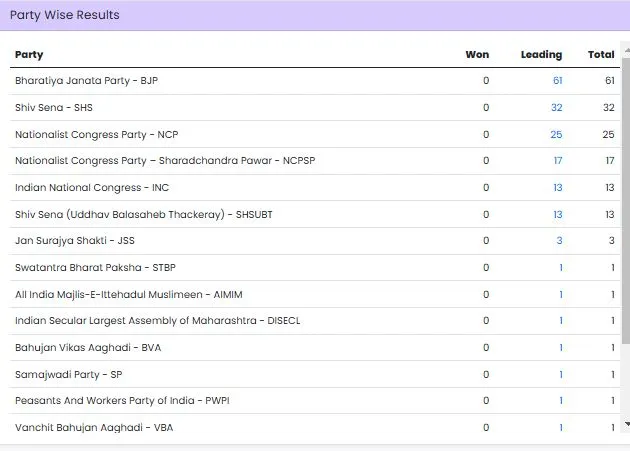The width and height of the screenshot is (630, 451).
Task: Open PWPI leading count link
Action: coord(560,401)
